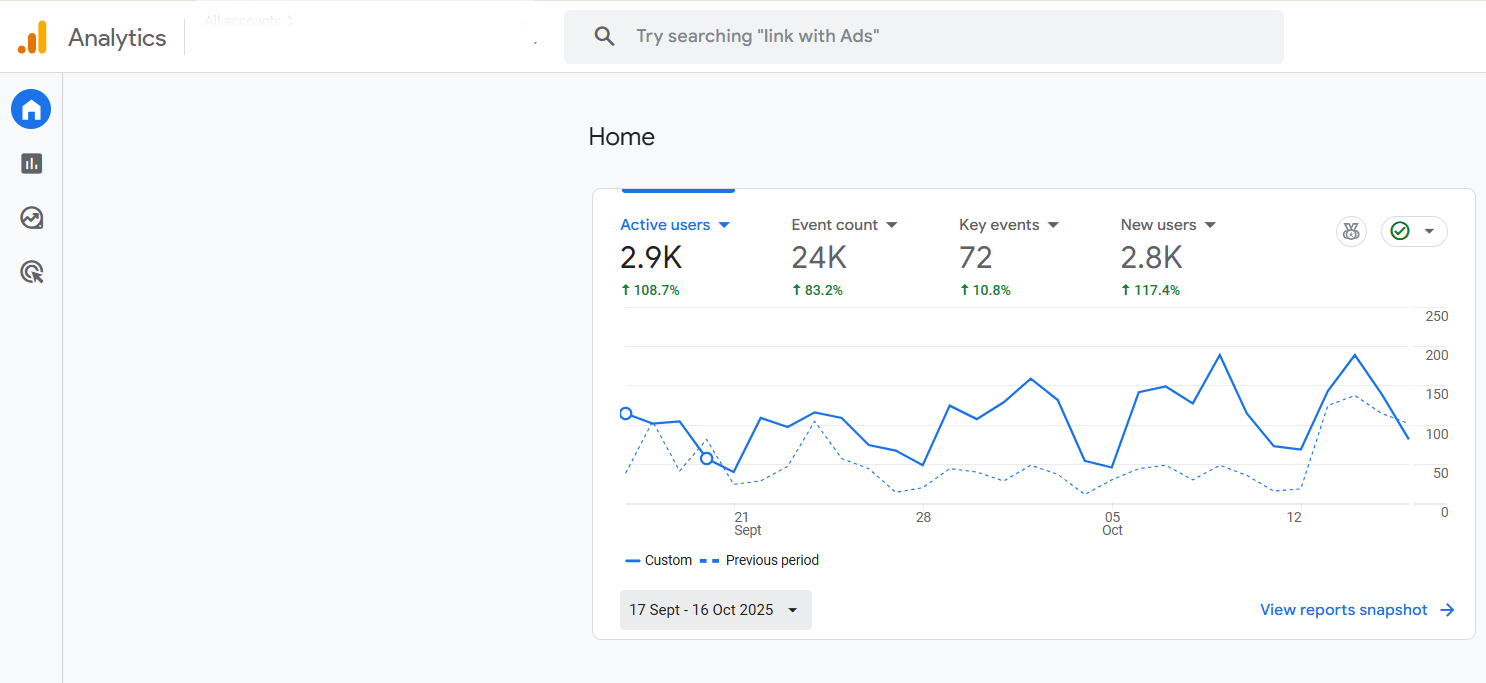
Task: Open the Advertising cursor icon in sidebar
Action: [x=32, y=271]
